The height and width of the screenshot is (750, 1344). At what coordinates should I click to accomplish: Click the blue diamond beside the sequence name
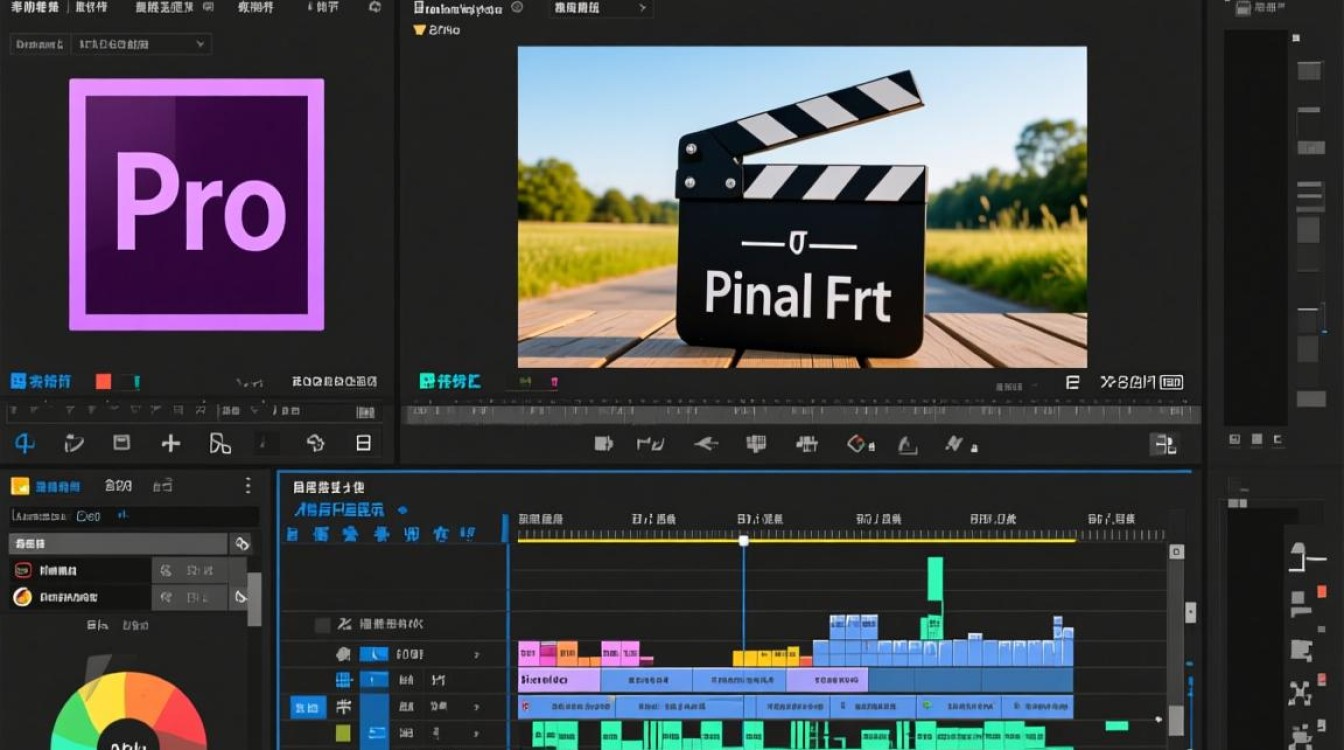click(x=403, y=510)
